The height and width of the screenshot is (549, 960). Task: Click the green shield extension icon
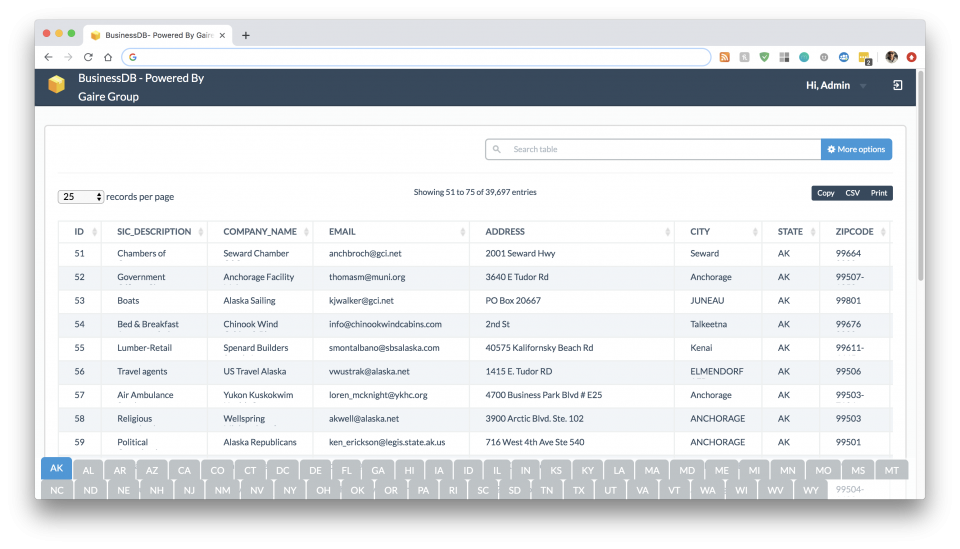point(765,57)
